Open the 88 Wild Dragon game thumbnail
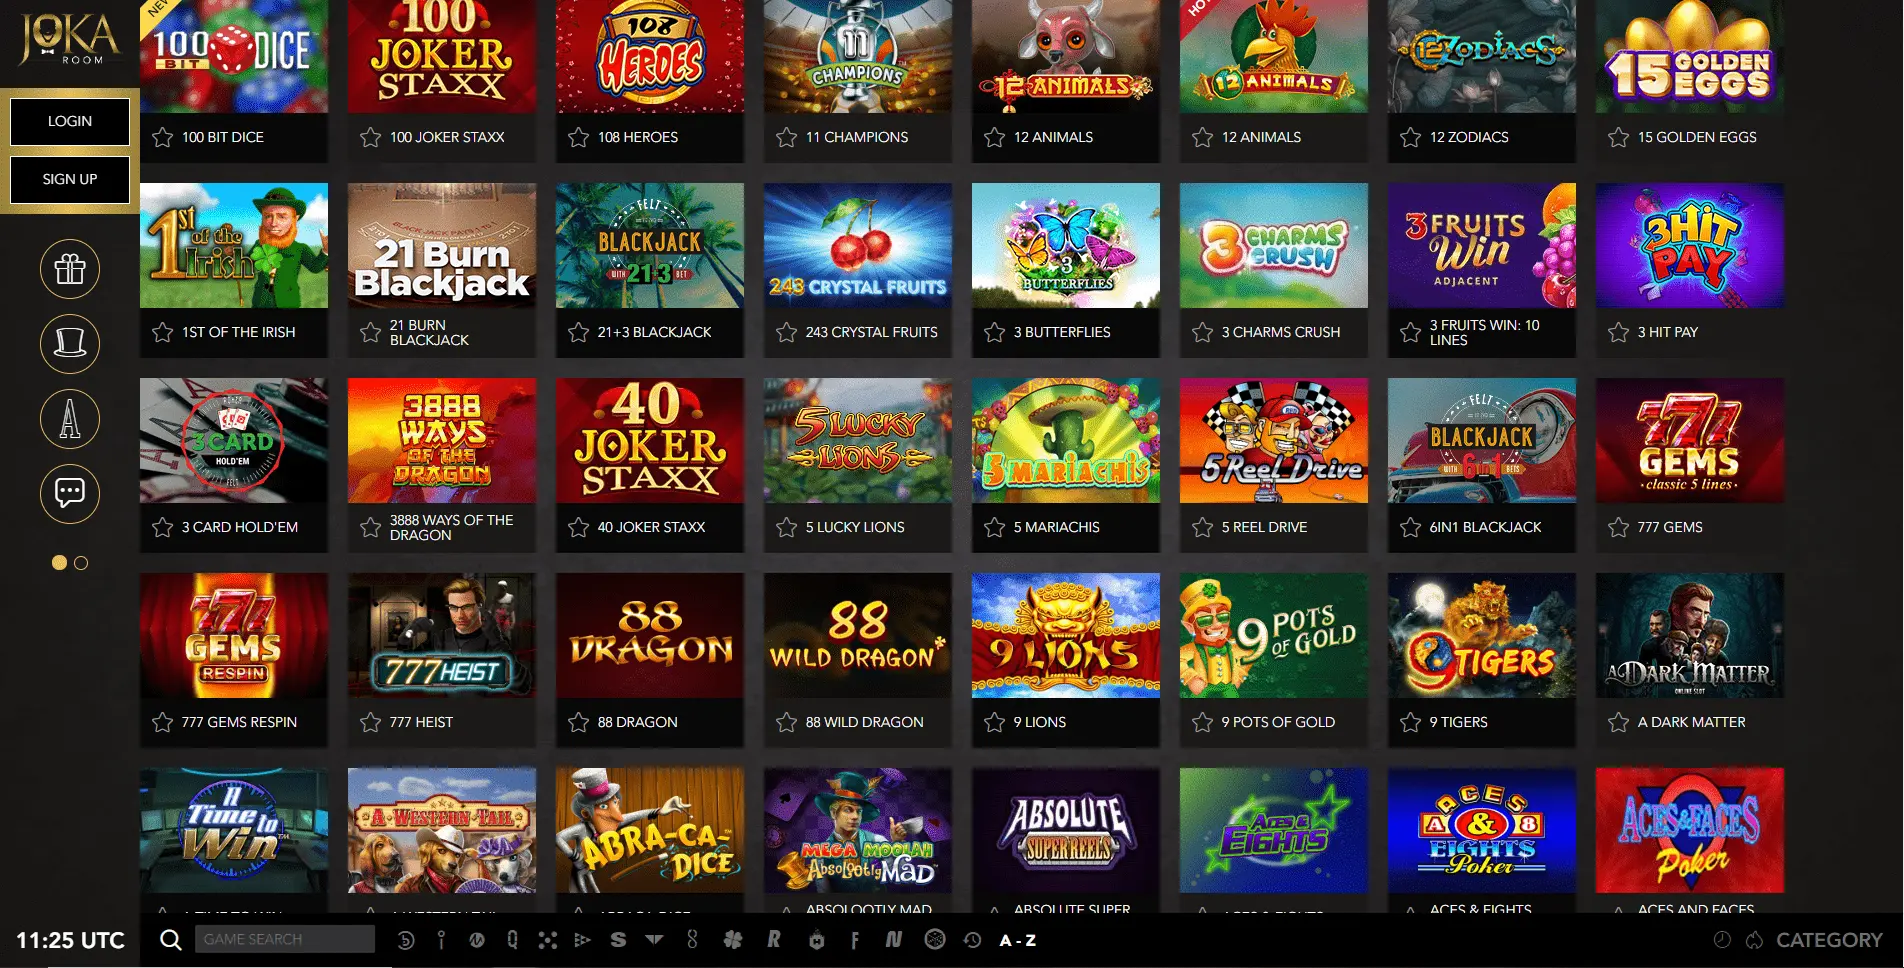Viewport: 1904px width, 968px height. click(x=858, y=635)
